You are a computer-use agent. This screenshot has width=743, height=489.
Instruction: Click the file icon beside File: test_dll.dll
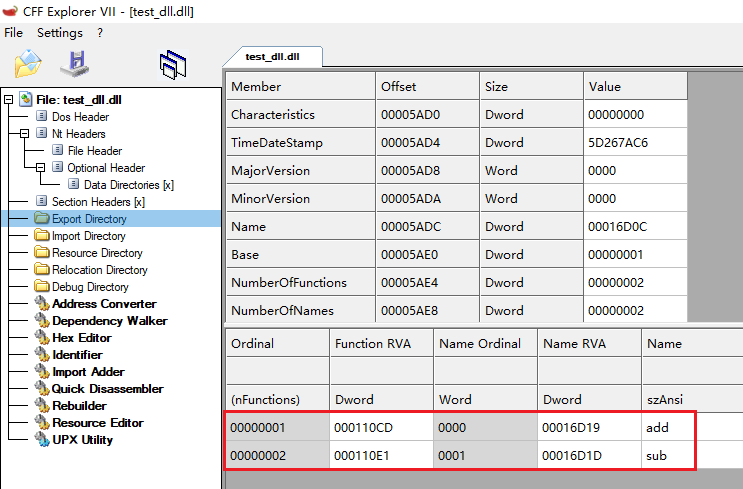(26, 100)
